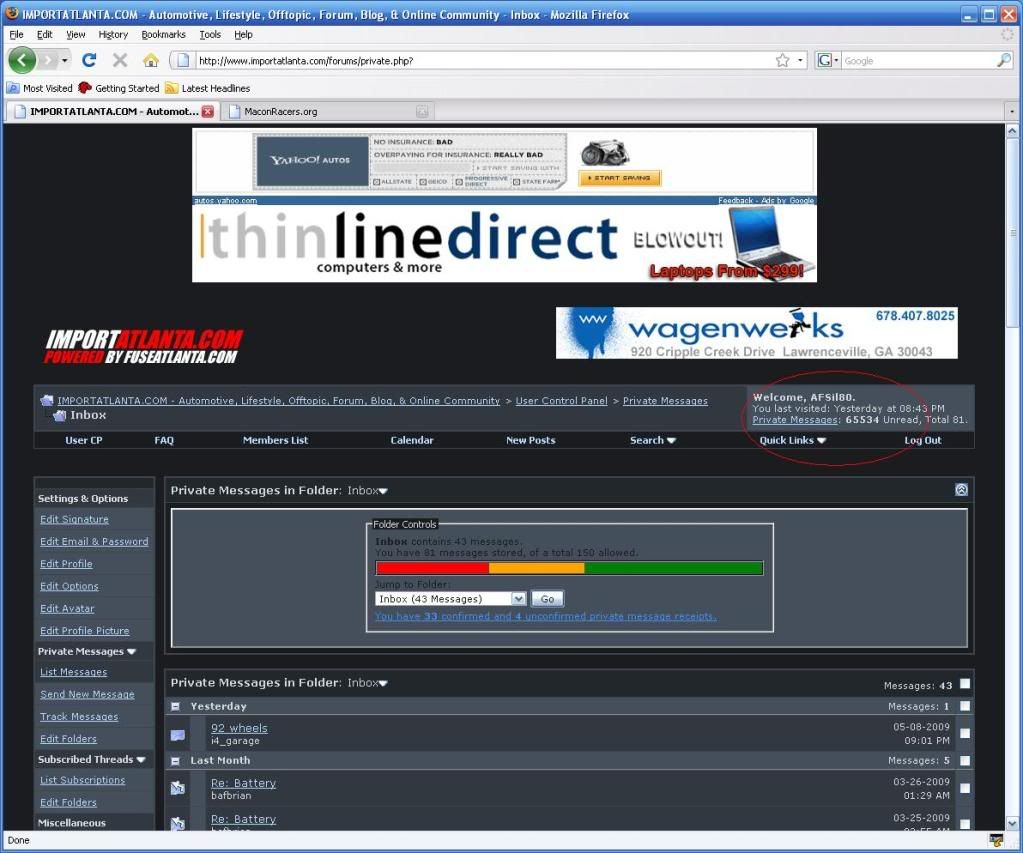Image resolution: width=1023 pixels, height=853 pixels.
Task: Check the Yesterday group checkbox
Action: click(x=965, y=706)
